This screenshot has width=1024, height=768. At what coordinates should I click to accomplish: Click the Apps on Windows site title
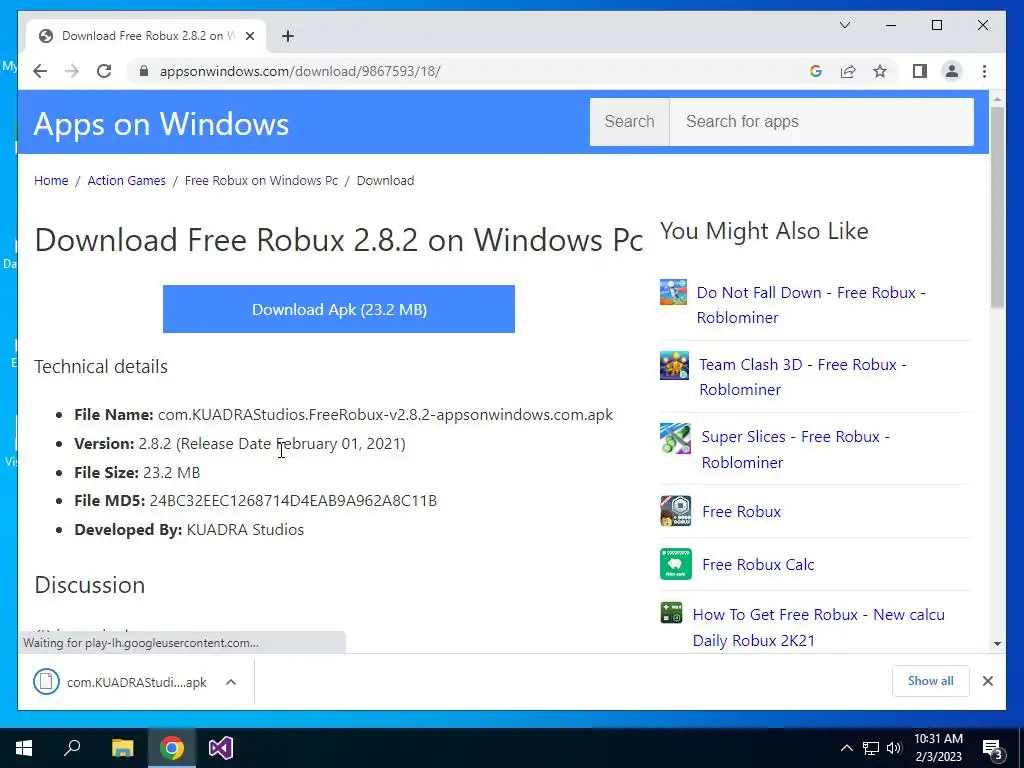161,124
